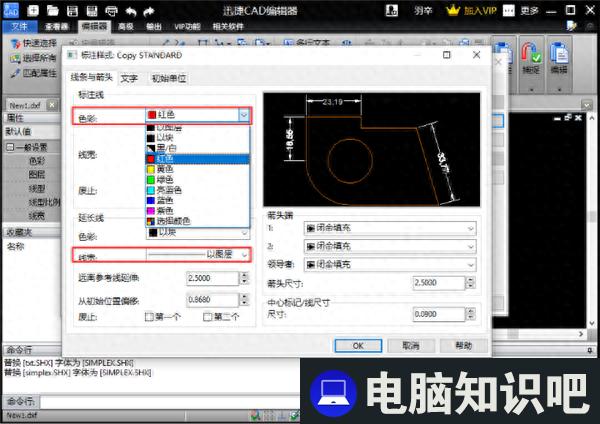Choose 亮蓝色 from the color list
600x424 pixels.
click(x=197, y=190)
